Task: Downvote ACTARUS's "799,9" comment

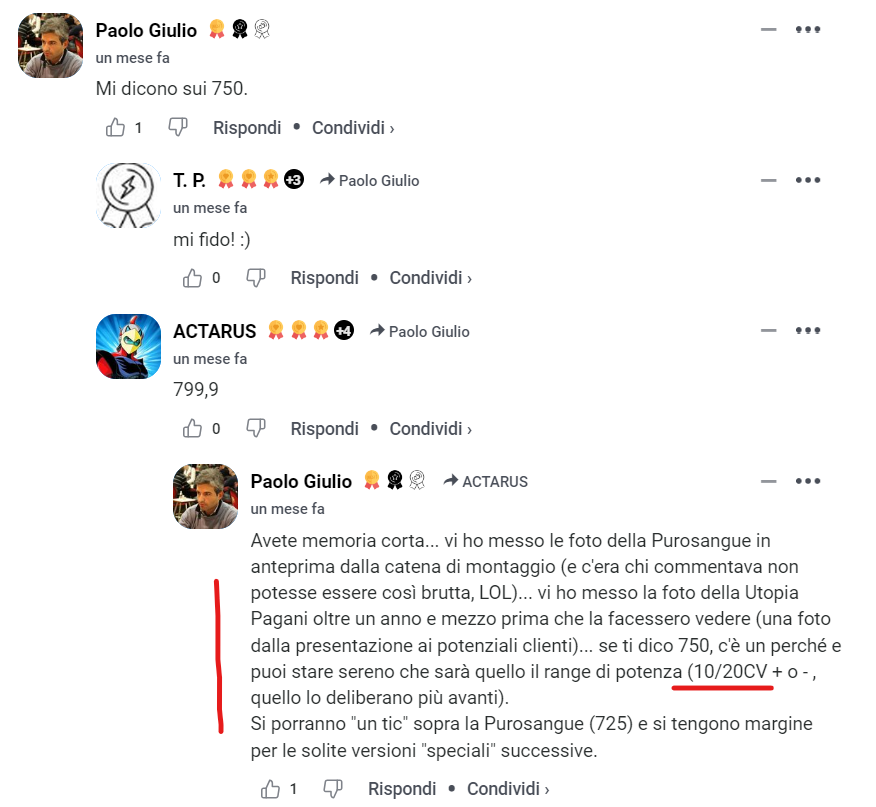Action: (x=255, y=429)
